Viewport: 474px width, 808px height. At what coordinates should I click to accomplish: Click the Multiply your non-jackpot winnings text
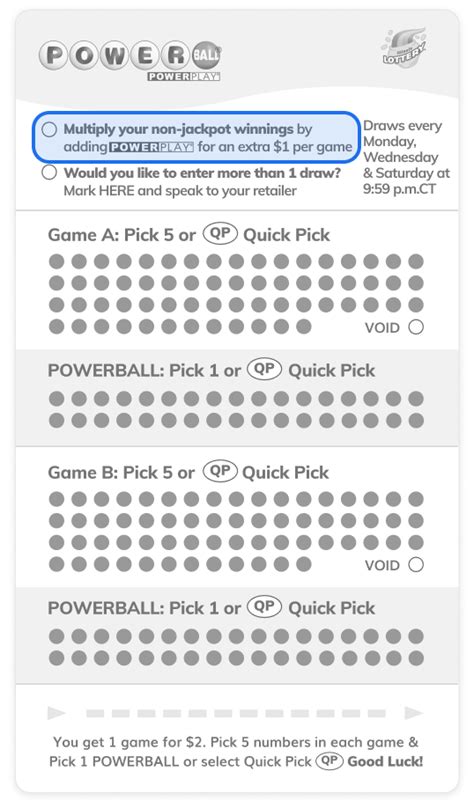(178, 129)
